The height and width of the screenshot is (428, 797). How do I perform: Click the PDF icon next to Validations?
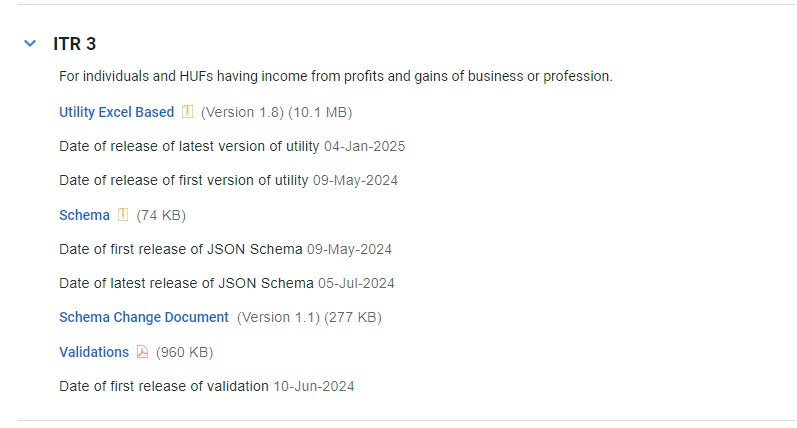(142, 352)
